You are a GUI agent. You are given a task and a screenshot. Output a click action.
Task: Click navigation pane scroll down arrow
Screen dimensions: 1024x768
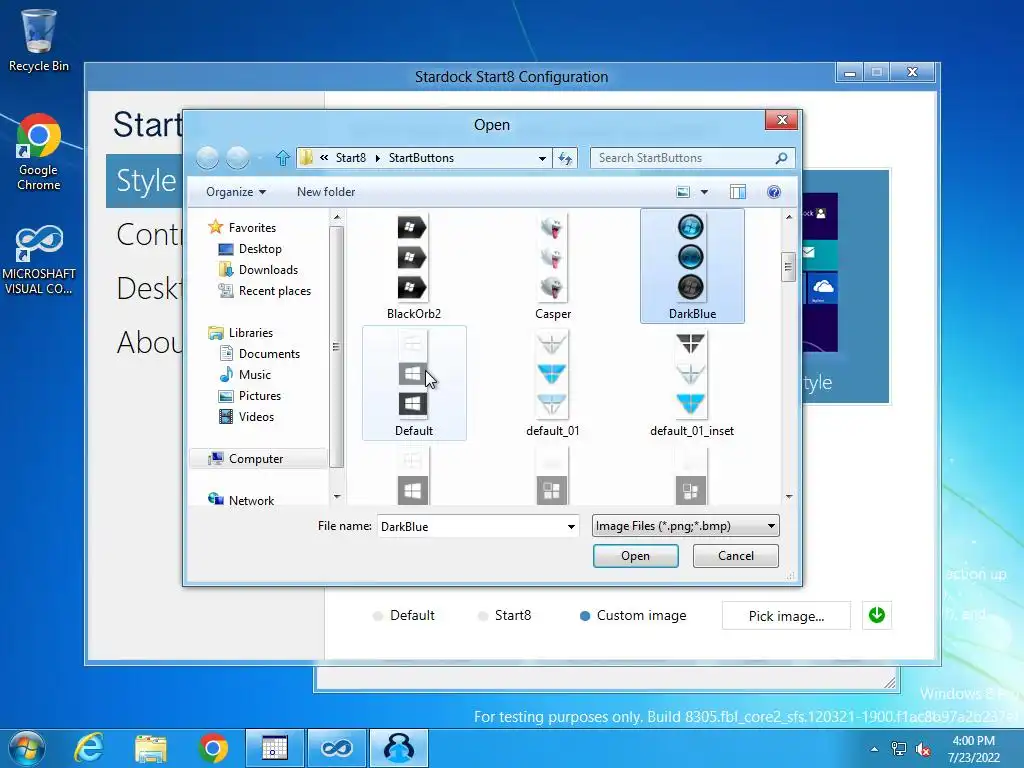pyautogui.click(x=337, y=497)
